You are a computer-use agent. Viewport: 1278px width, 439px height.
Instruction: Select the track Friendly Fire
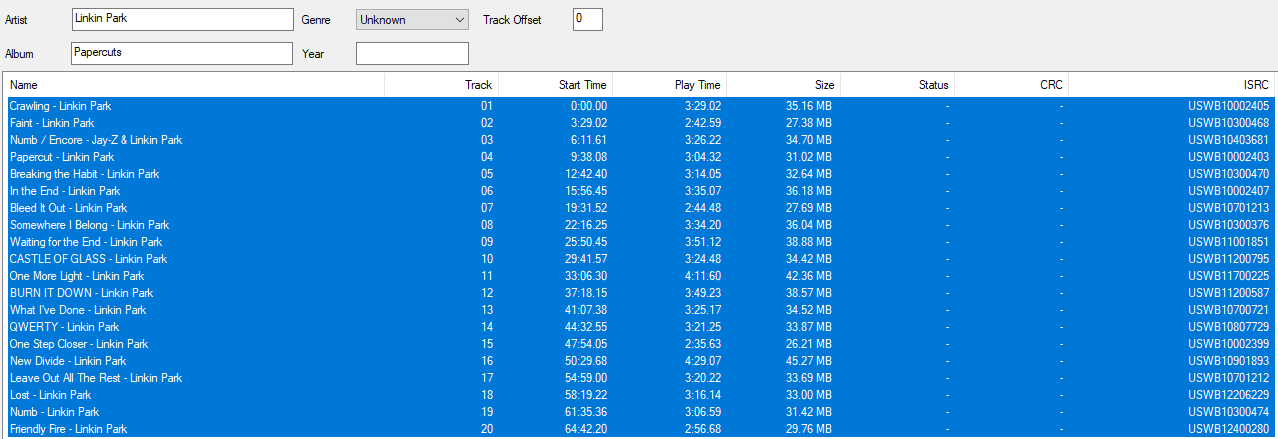[639, 429]
